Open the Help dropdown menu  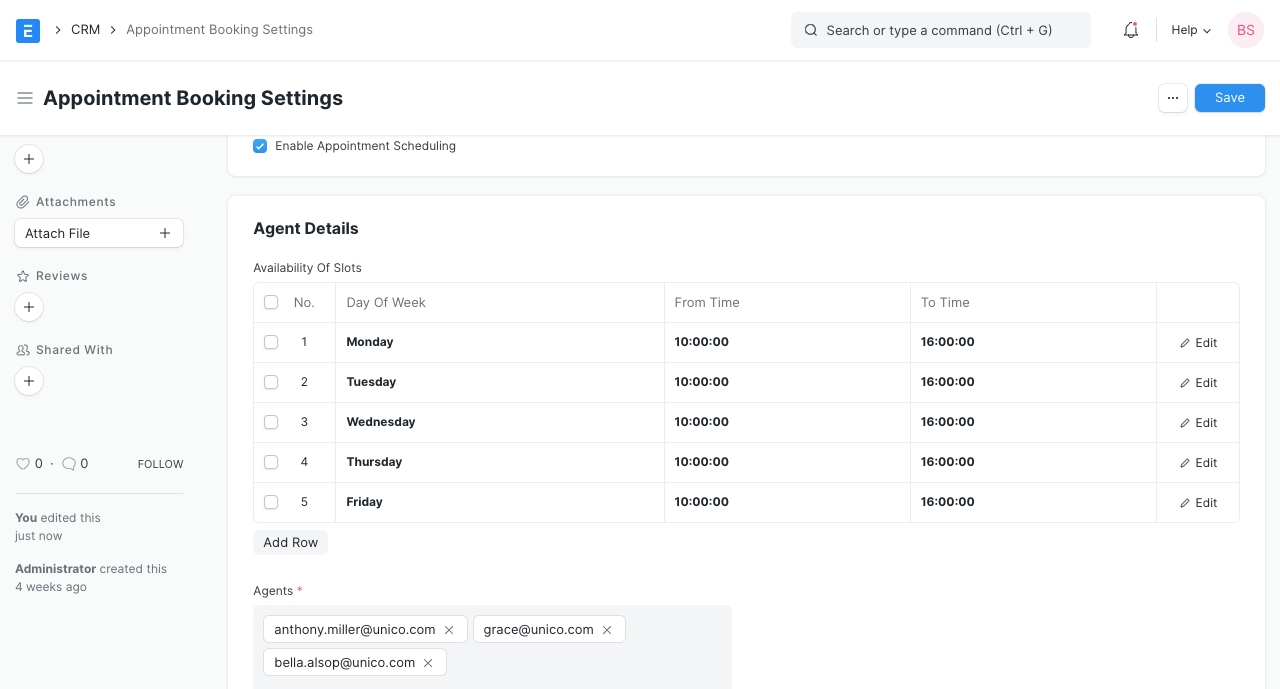[x=1191, y=30]
